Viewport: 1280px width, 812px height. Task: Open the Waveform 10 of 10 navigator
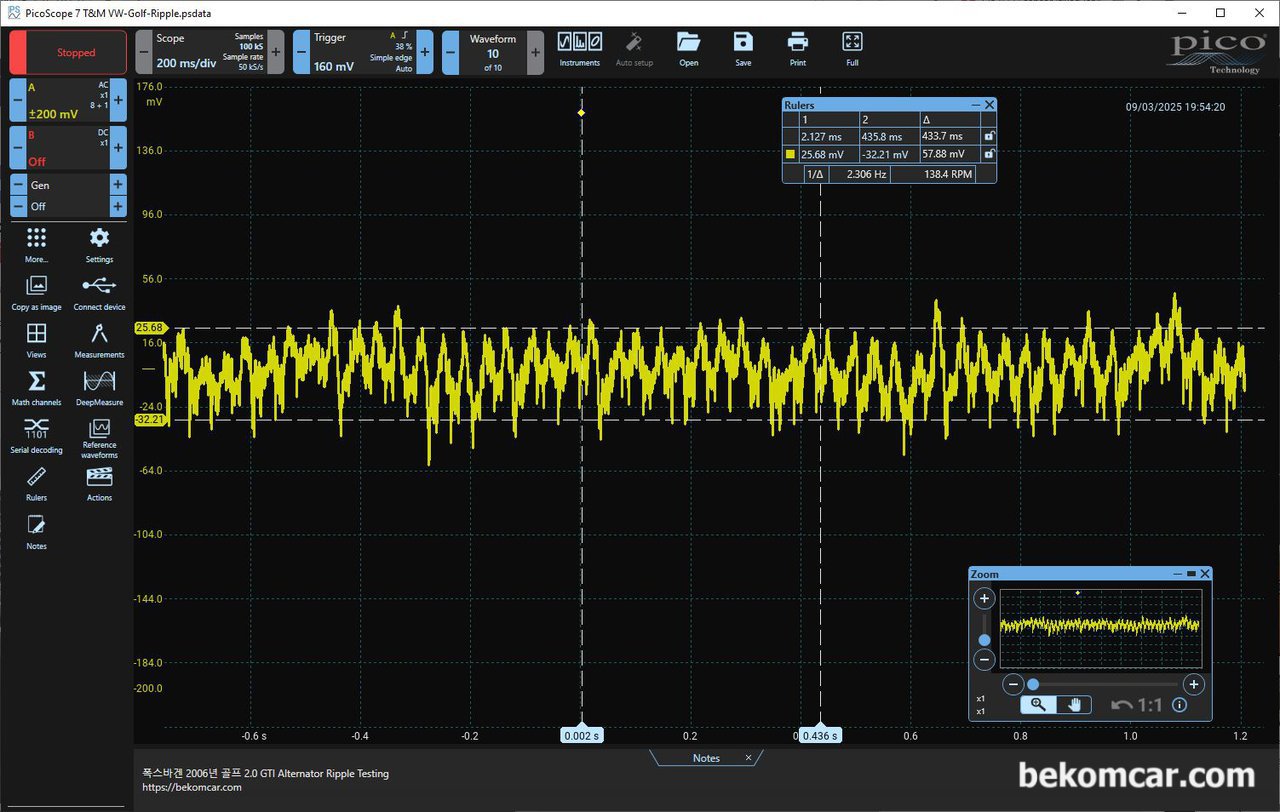[x=493, y=52]
